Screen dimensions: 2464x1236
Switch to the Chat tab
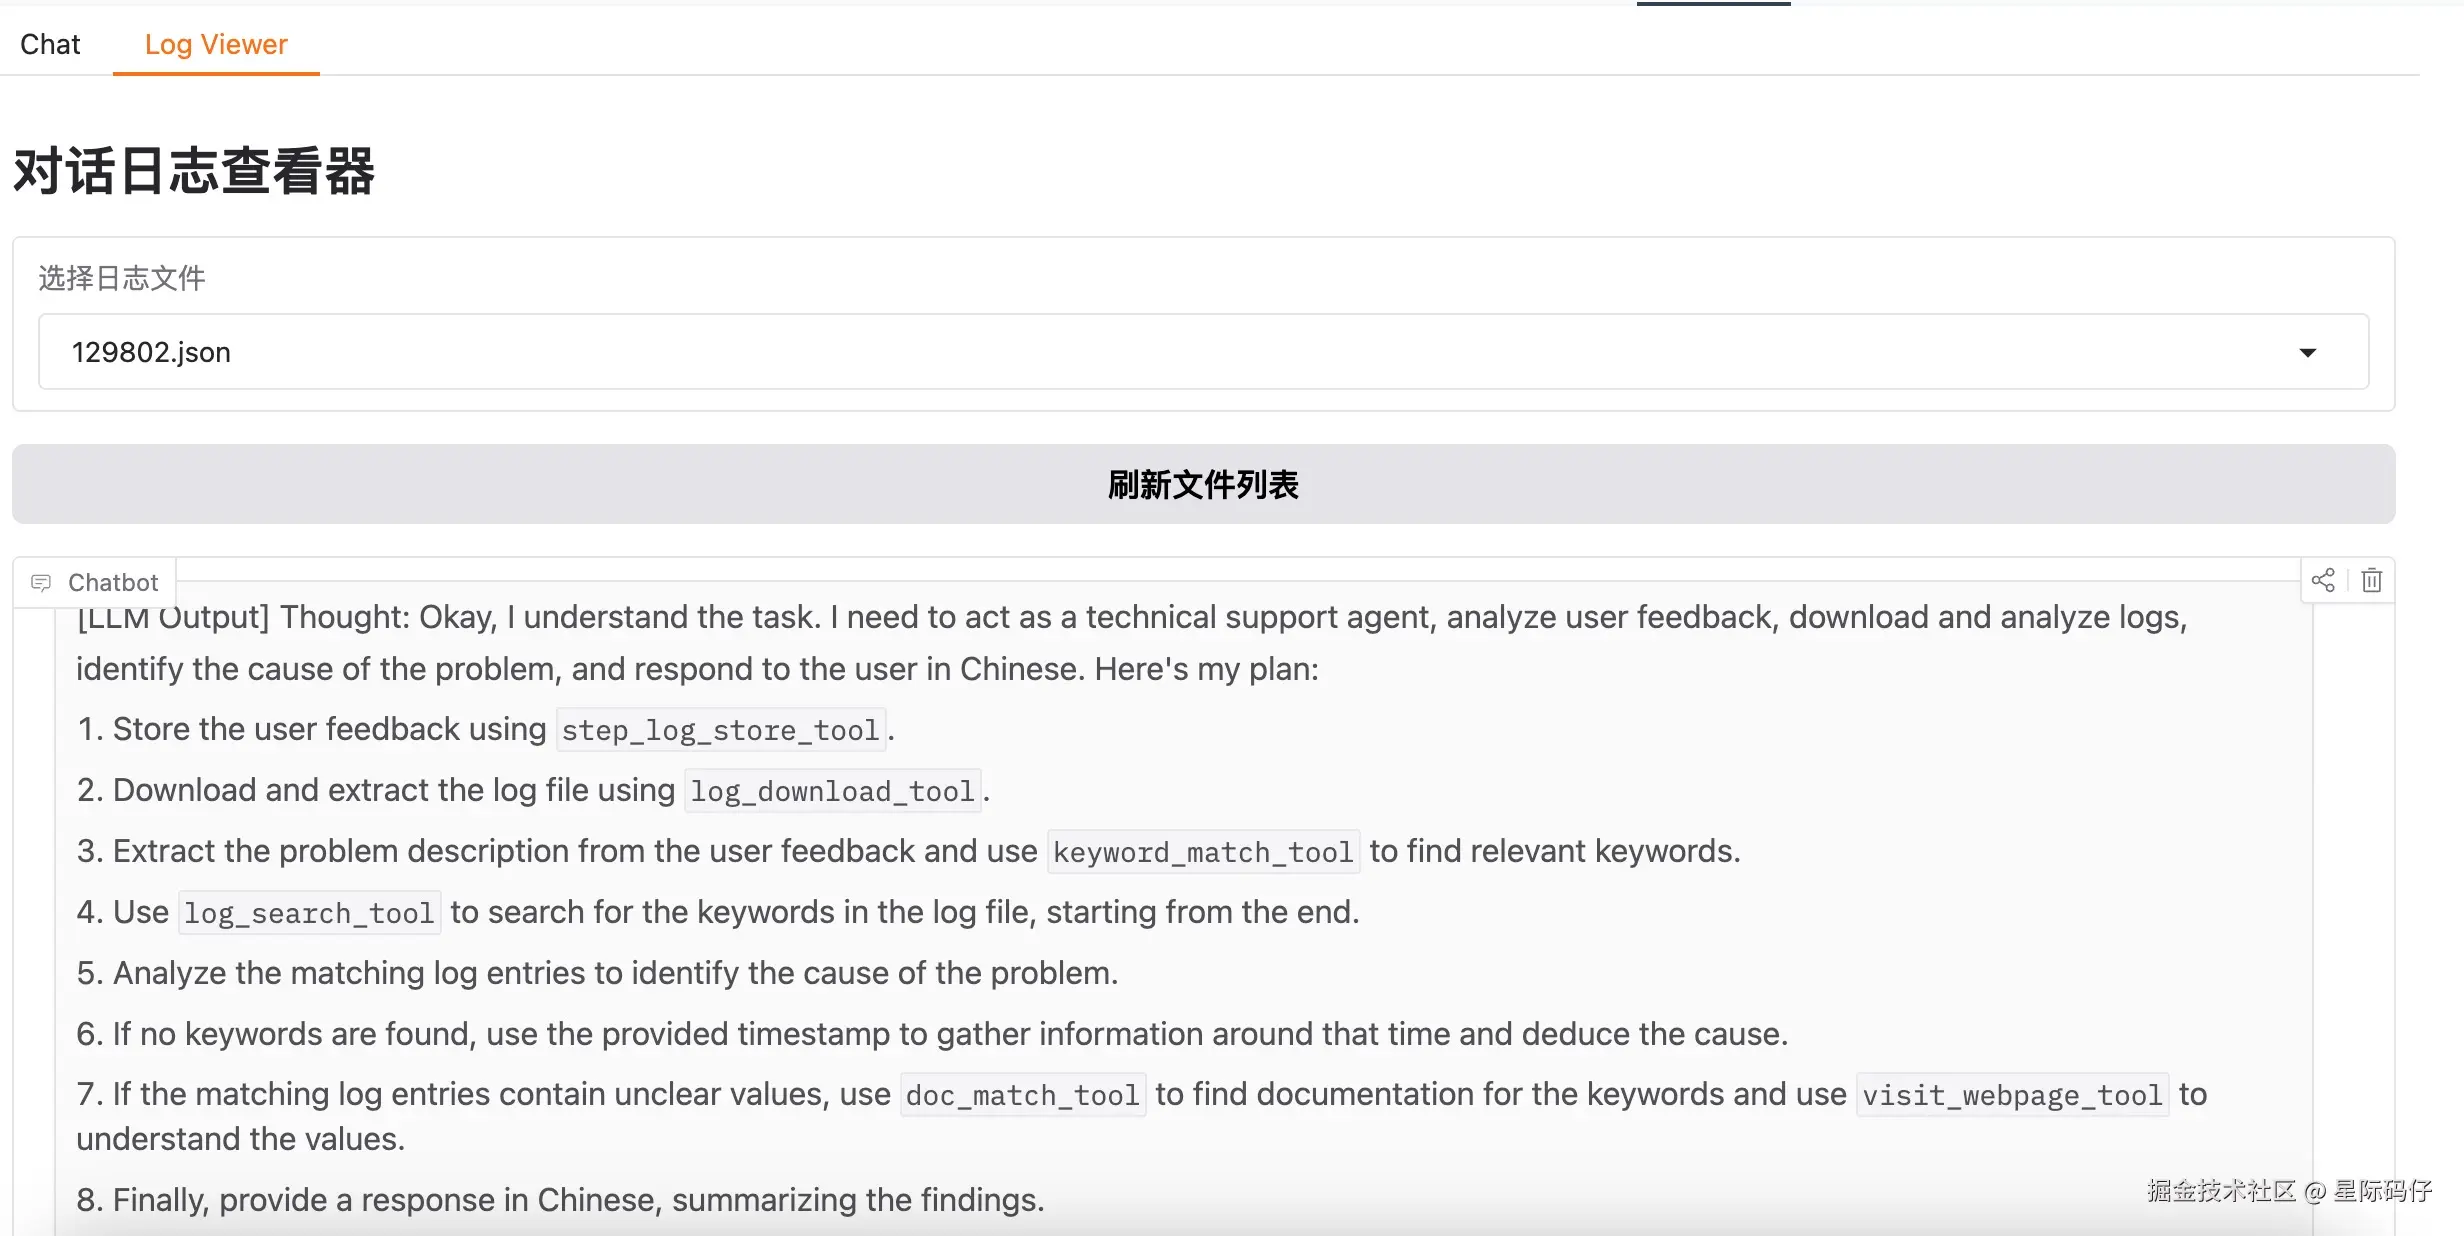(x=50, y=44)
